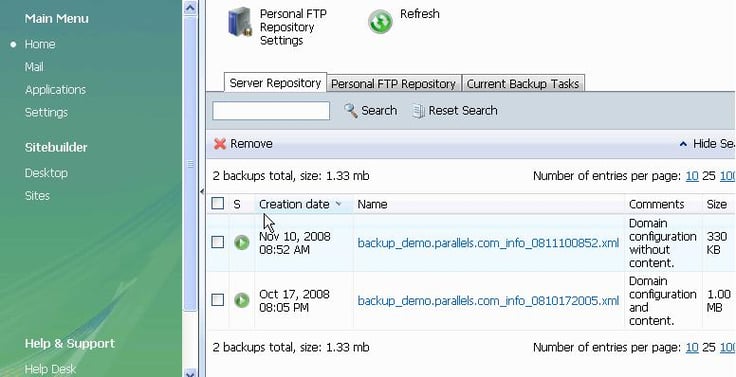Set bottom entries per page to 10

[692, 347]
